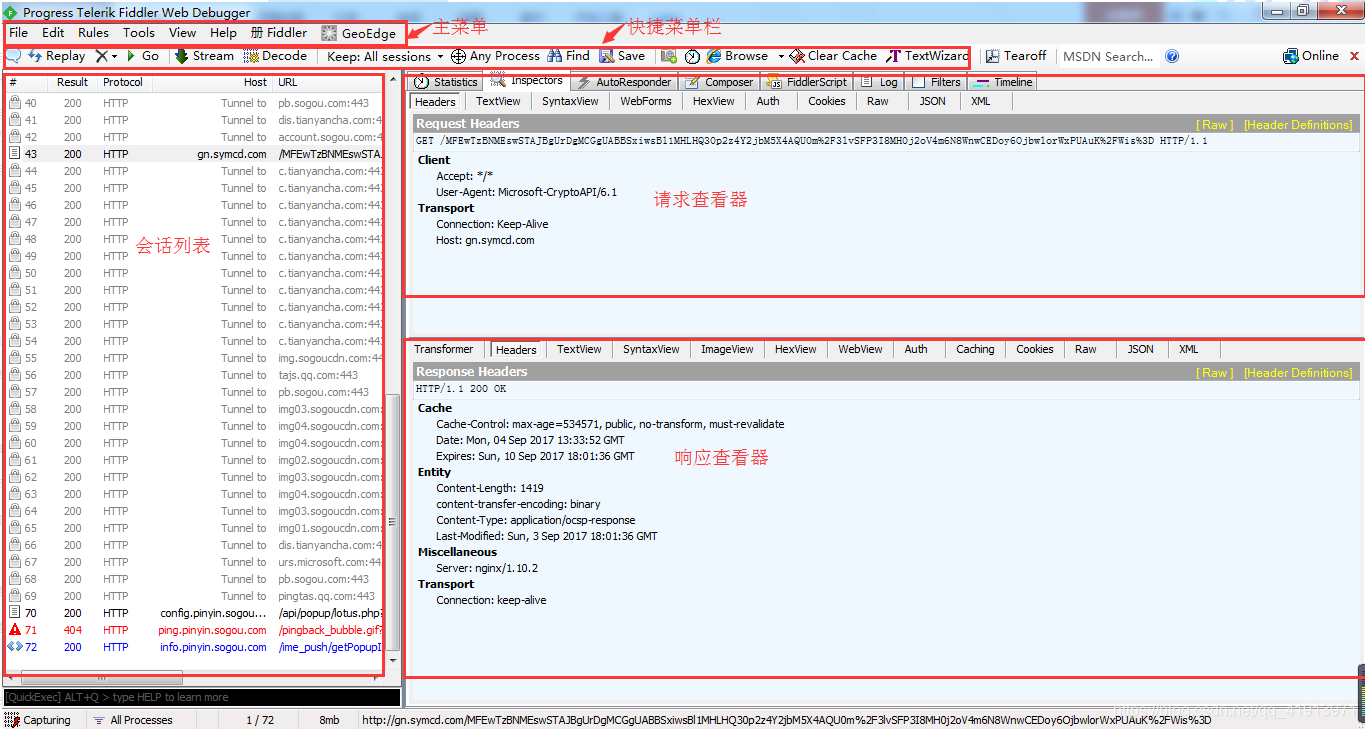This screenshot has width=1365, height=729.
Task: Select the request WebForms tab
Action: 646,101
